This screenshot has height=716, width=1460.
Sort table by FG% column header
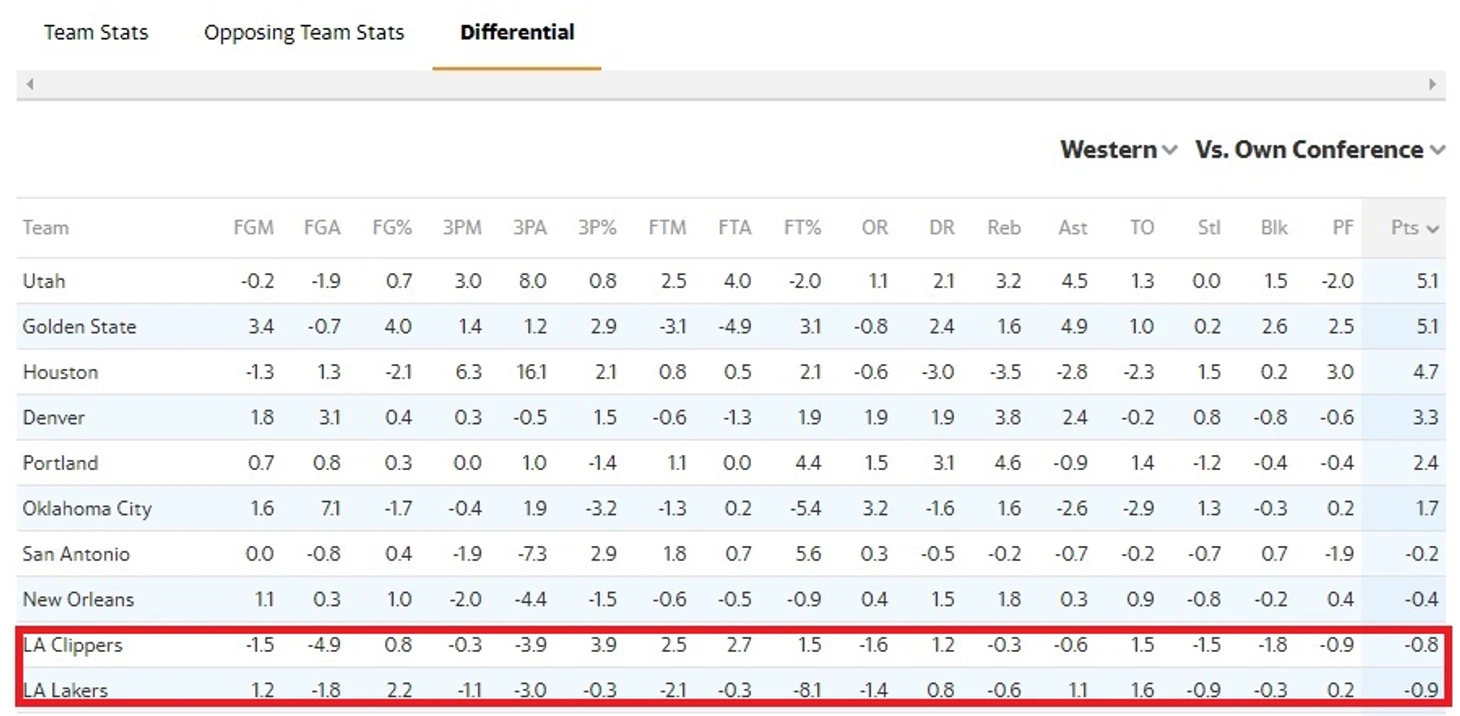[x=392, y=228]
